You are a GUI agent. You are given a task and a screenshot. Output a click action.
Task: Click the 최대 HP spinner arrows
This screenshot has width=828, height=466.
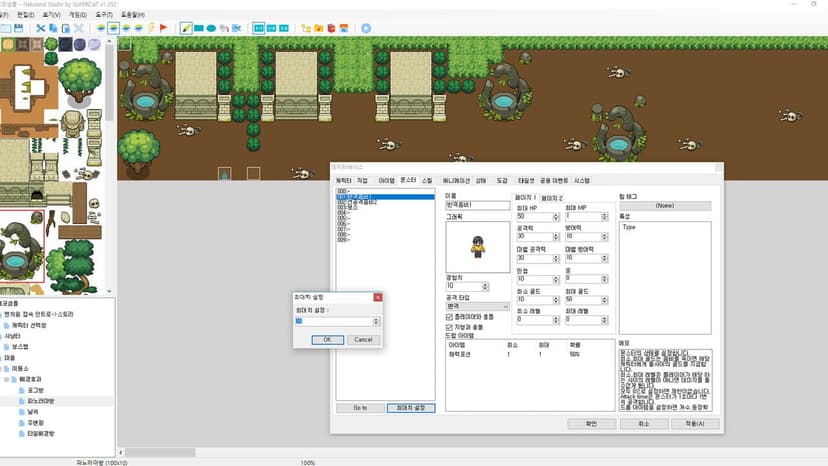(x=556, y=217)
